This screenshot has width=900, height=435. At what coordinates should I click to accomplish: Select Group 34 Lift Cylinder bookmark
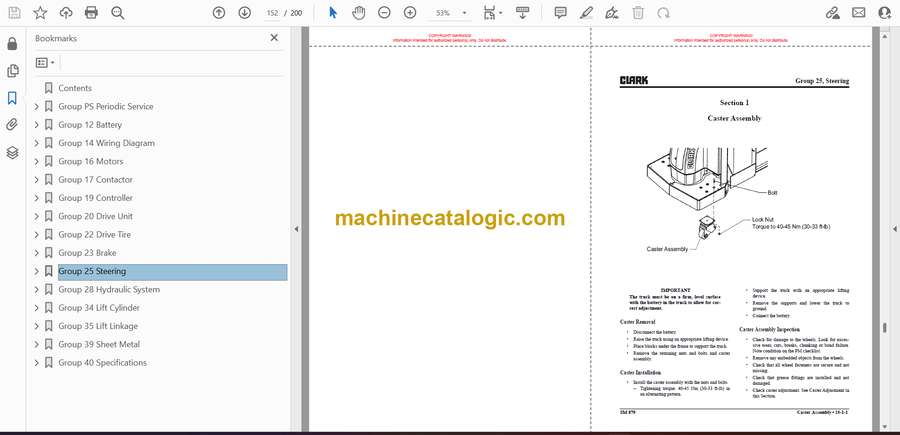pyautogui.click(x=99, y=308)
